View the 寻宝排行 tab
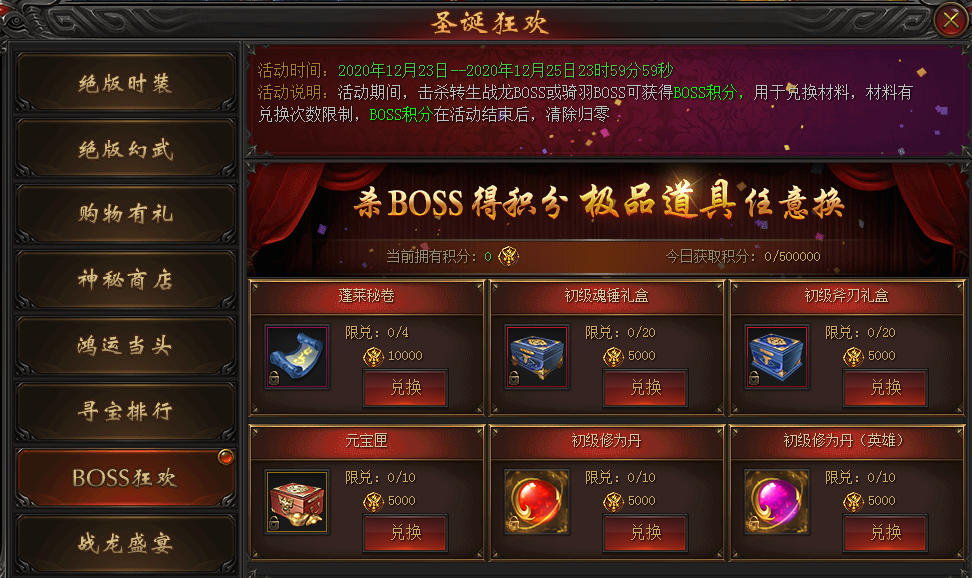Screen dimensions: 972x578 coord(125,411)
